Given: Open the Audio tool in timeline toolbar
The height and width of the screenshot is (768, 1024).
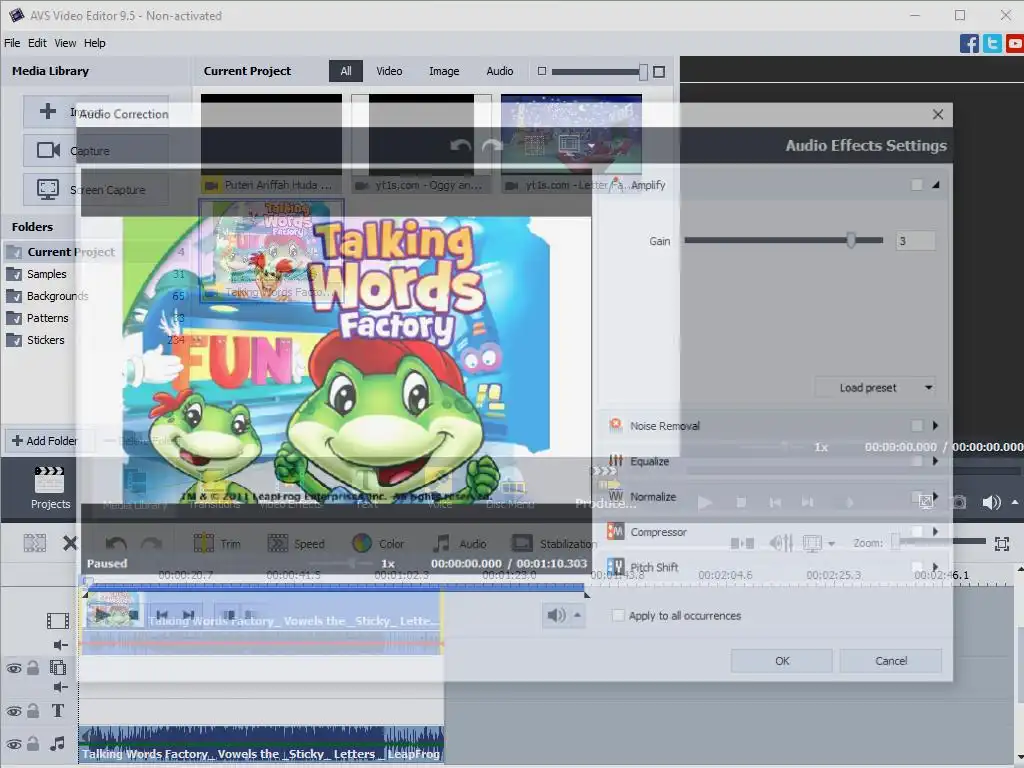Looking at the screenshot, I should (460, 543).
